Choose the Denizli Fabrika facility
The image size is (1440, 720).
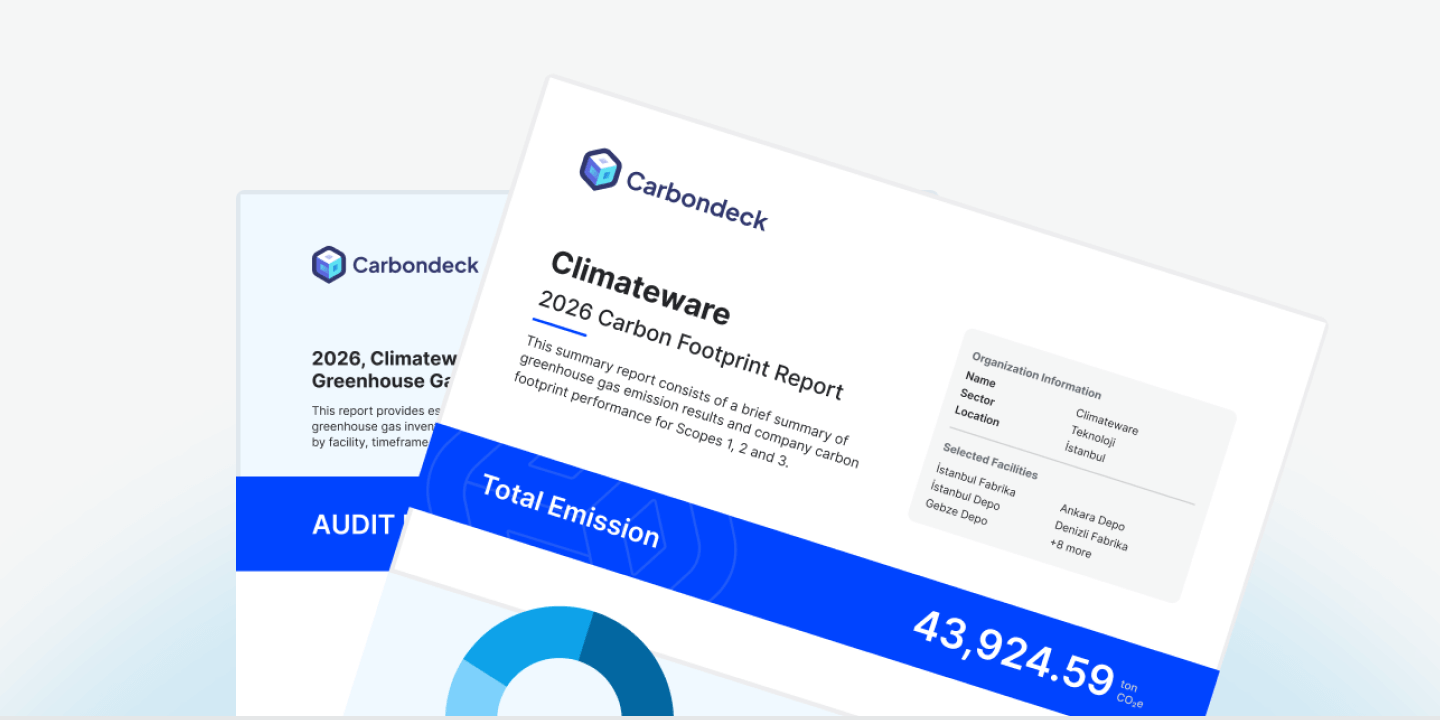pyautogui.click(x=1090, y=535)
